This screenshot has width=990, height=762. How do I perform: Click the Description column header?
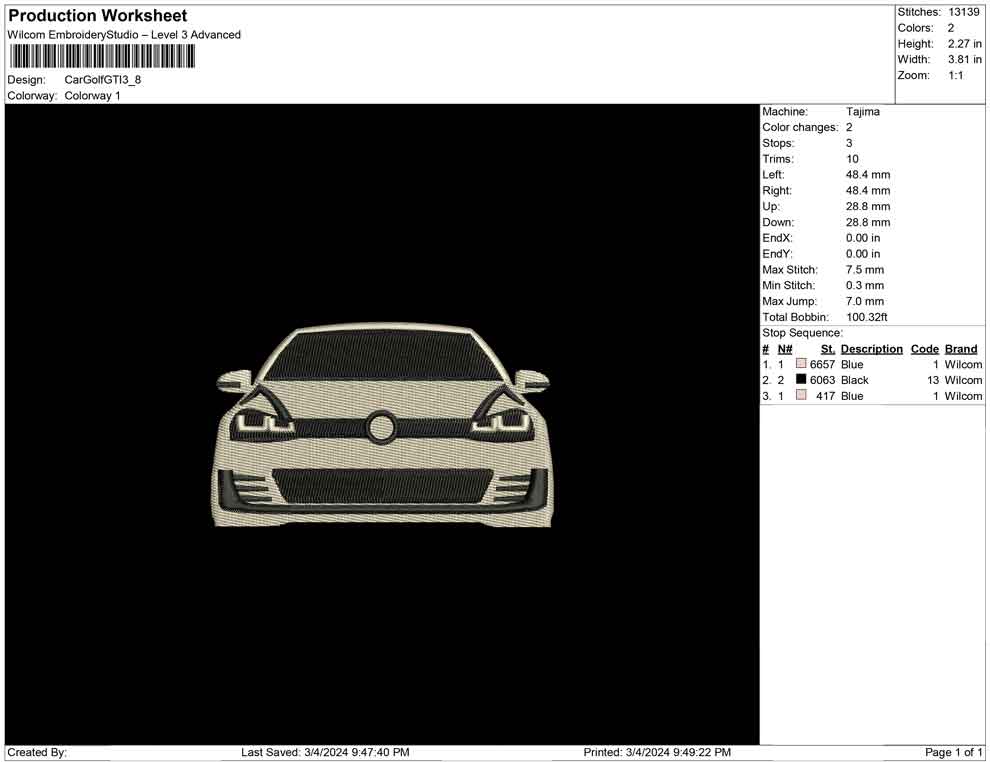point(871,349)
